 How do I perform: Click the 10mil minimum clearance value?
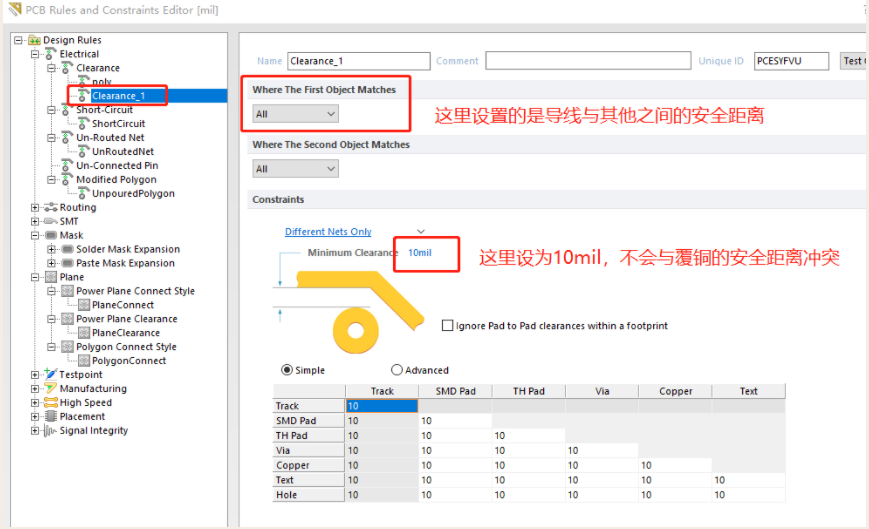pos(420,253)
